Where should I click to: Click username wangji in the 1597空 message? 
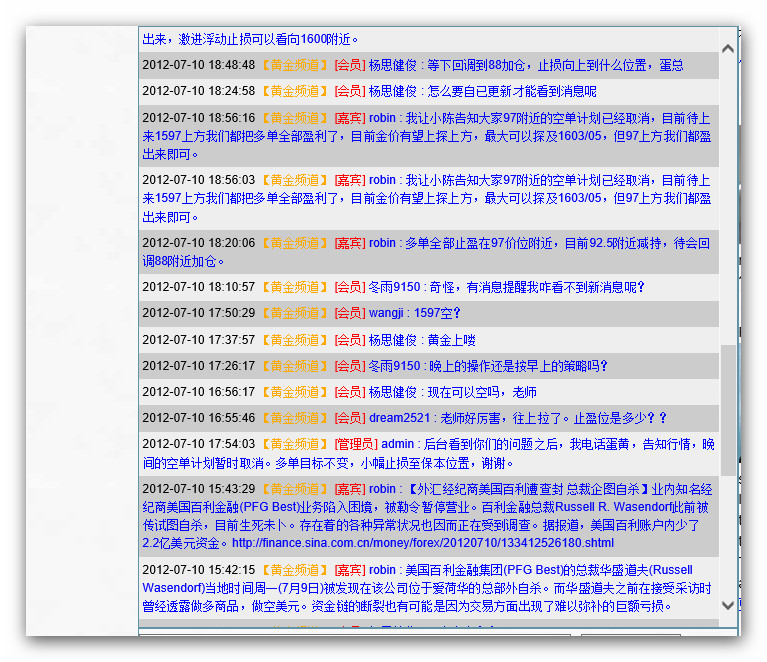(x=386, y=313)
